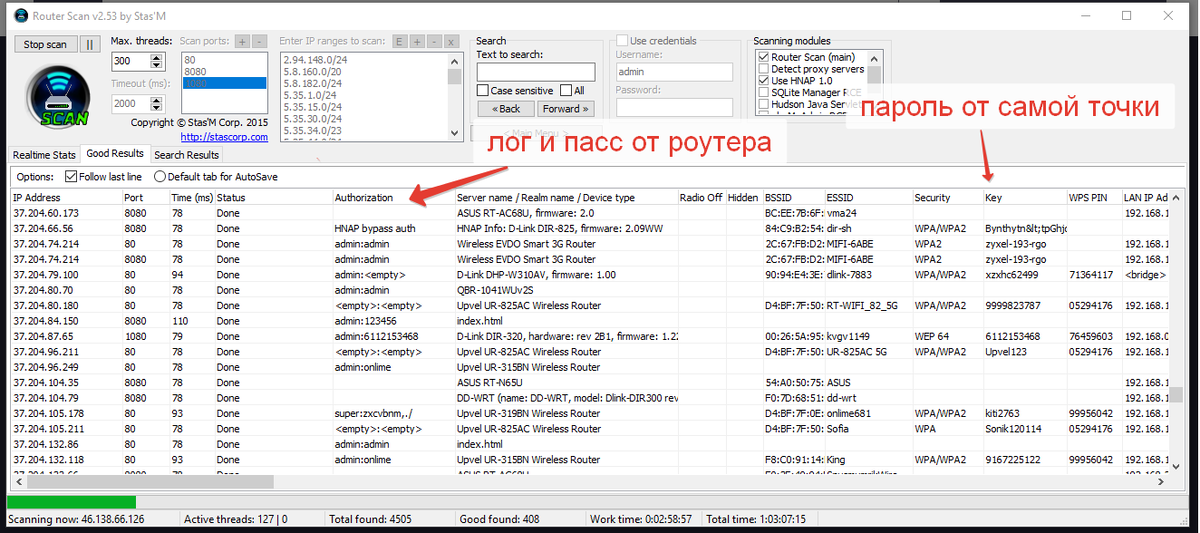Increase Timeout value with up arrow
Viewport: 1200px width, 533px height.
(x=155, y=99)
